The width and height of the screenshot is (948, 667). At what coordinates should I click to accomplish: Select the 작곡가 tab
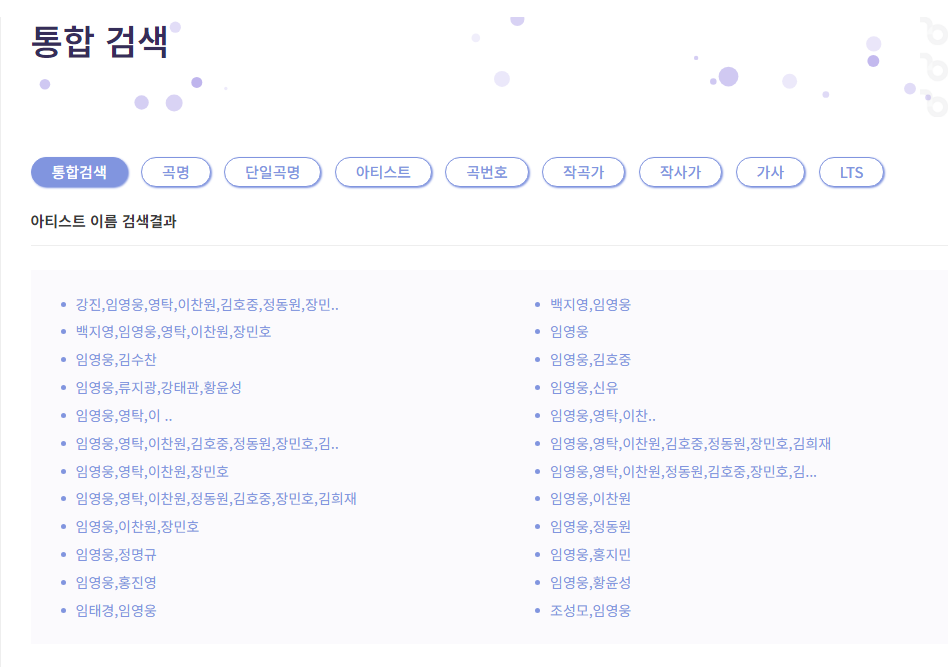pyautogui.click(x=584, y=172)
